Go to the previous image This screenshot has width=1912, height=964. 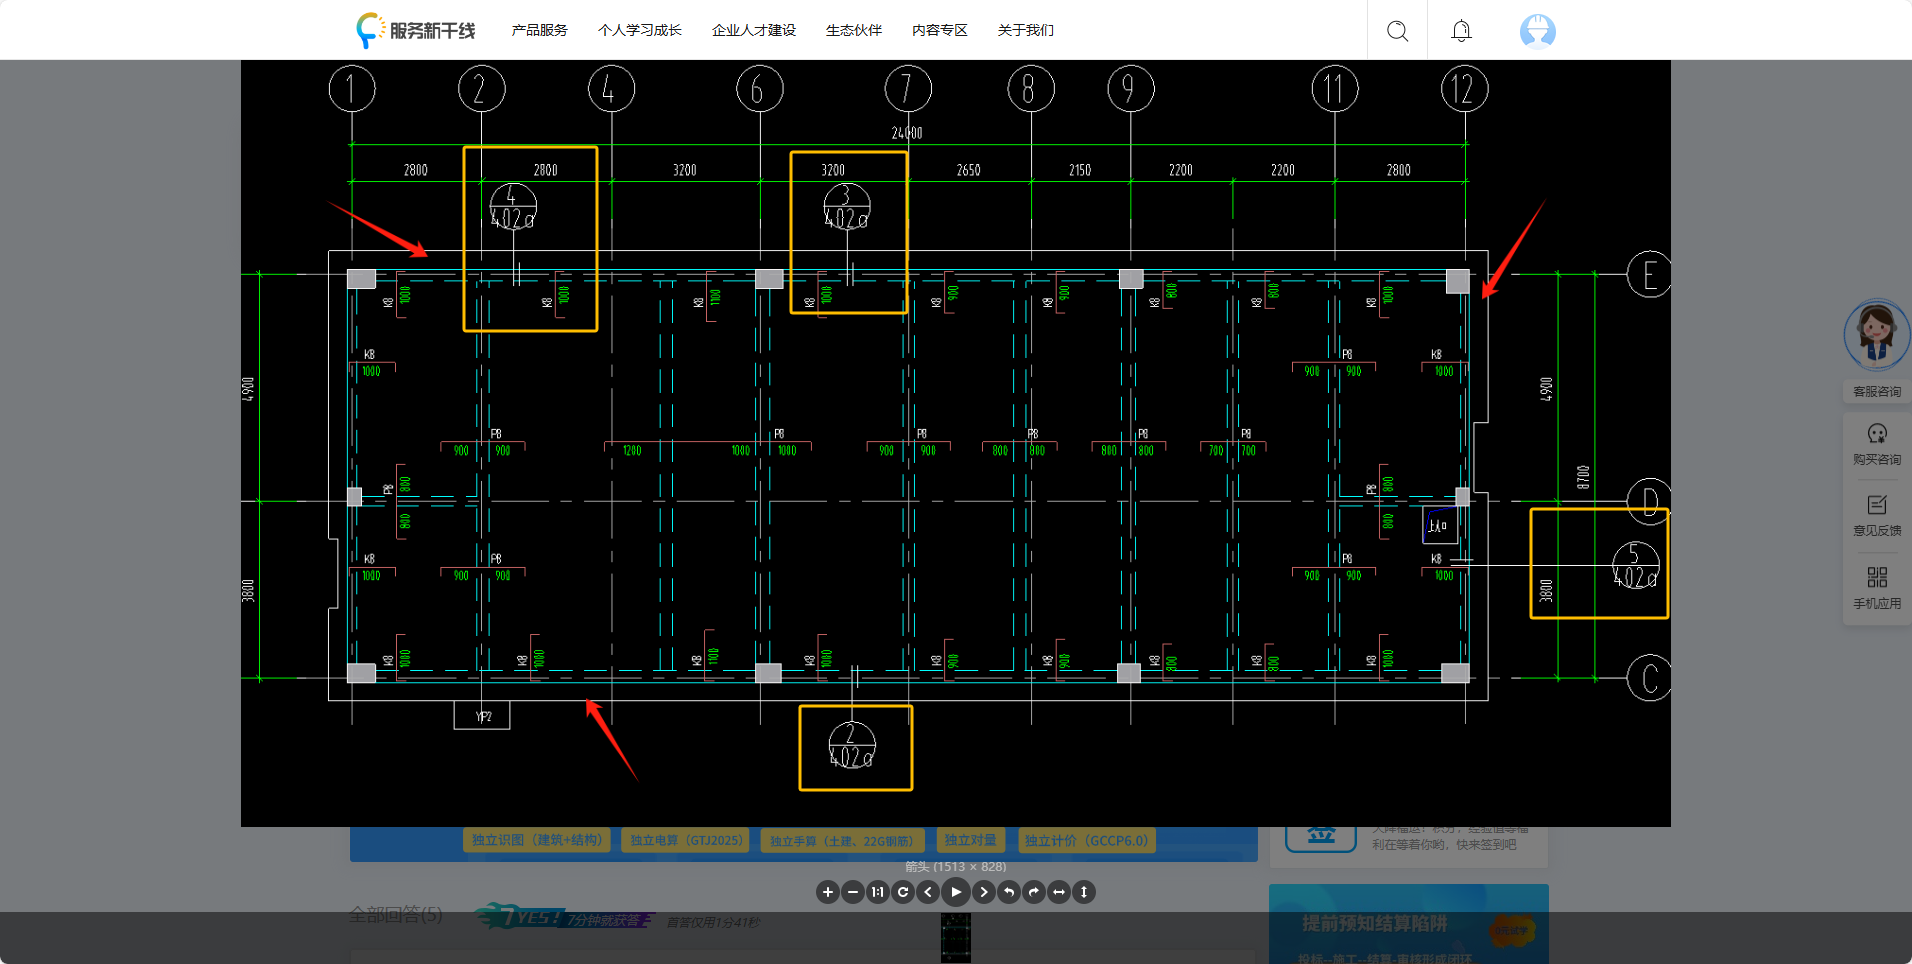point(928,892)
